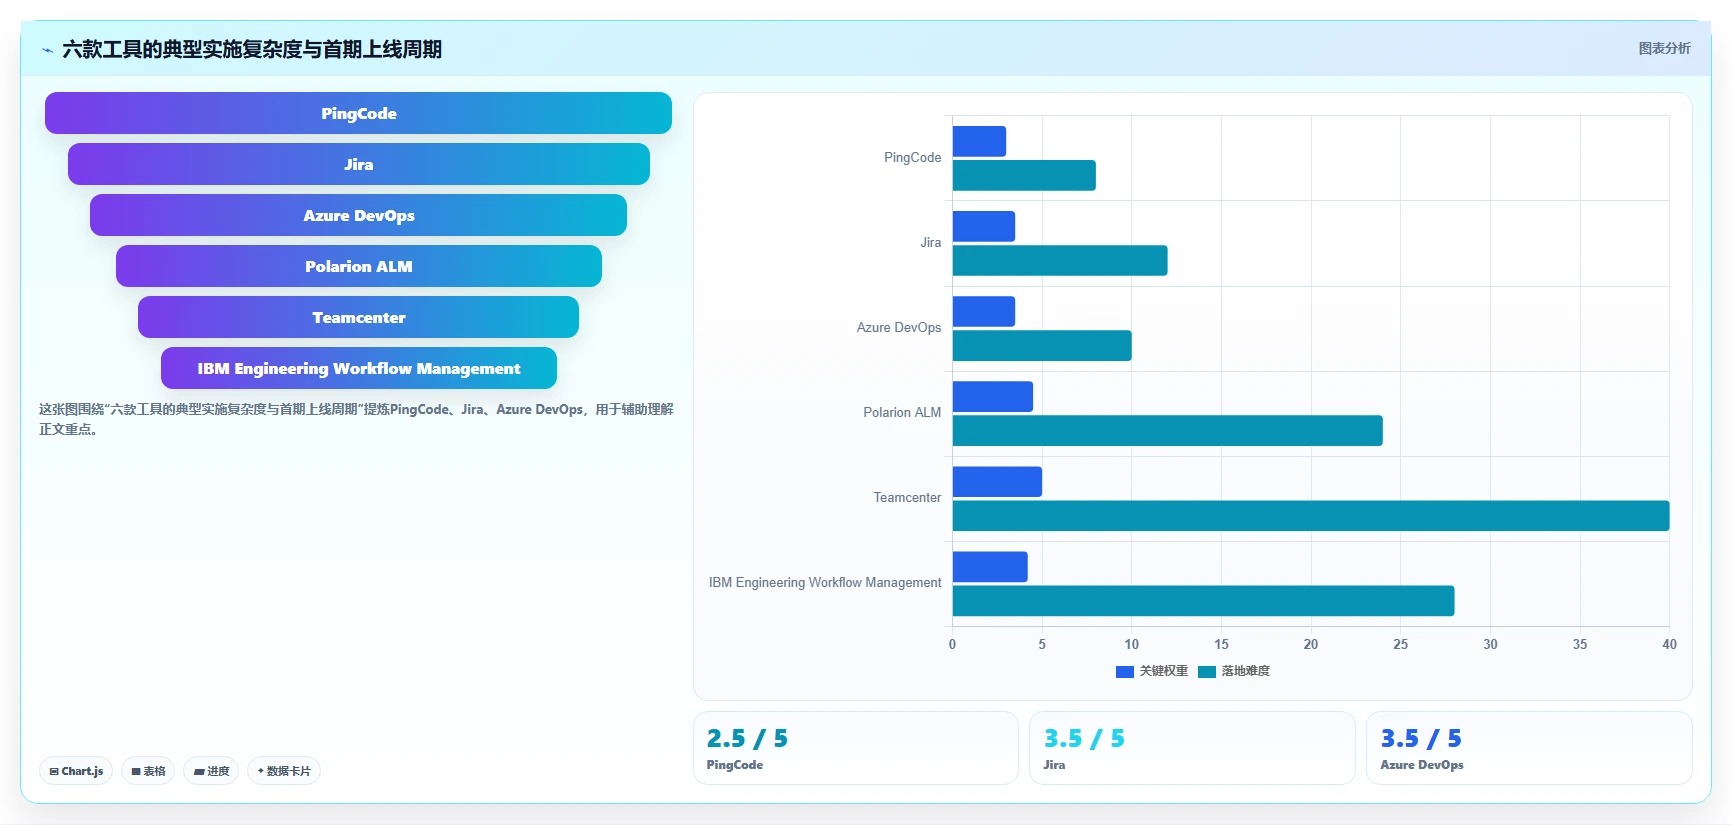1732x825 pixels.
Task: Click the x-axis value 40
Action: [1669, 644]
